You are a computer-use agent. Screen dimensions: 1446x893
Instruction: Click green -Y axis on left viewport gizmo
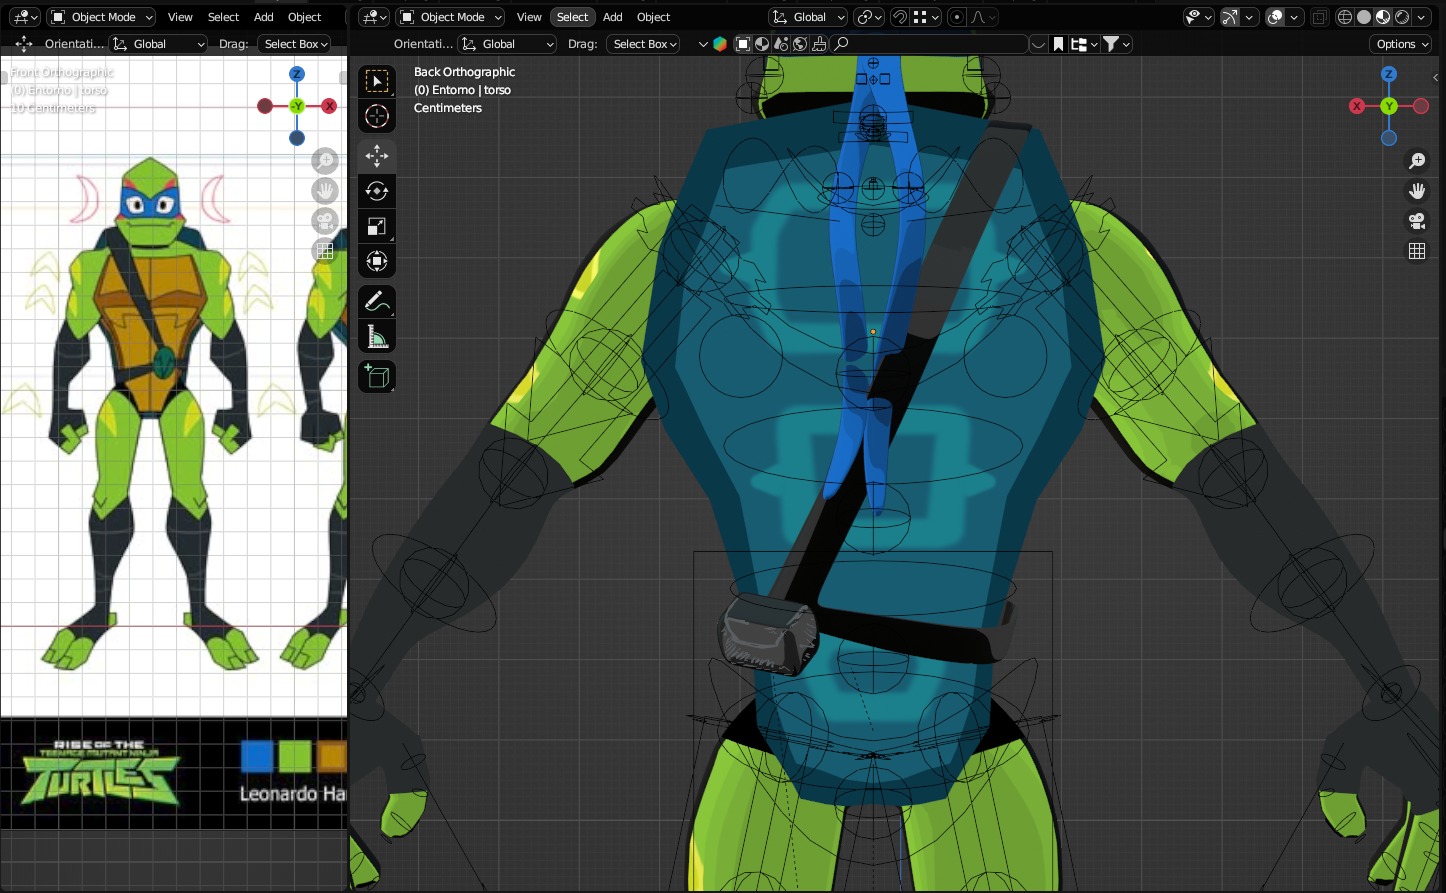click(297, 106)
